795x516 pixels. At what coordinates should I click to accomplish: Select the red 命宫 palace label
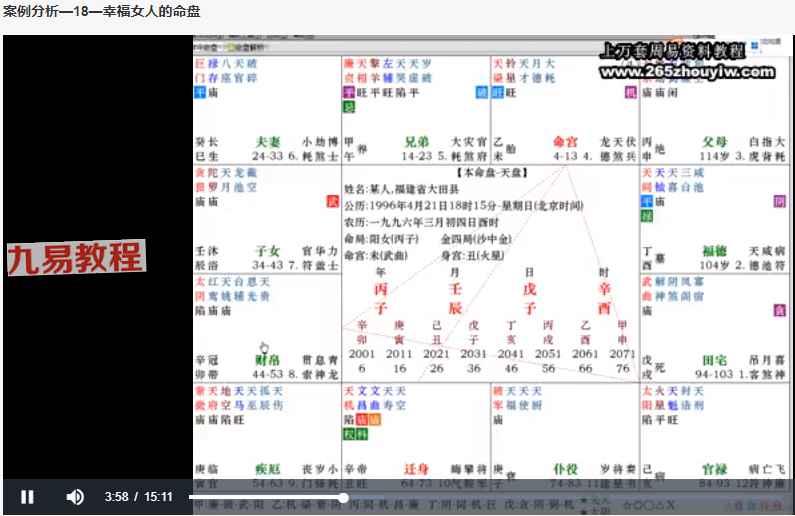(x=567, y=142)
